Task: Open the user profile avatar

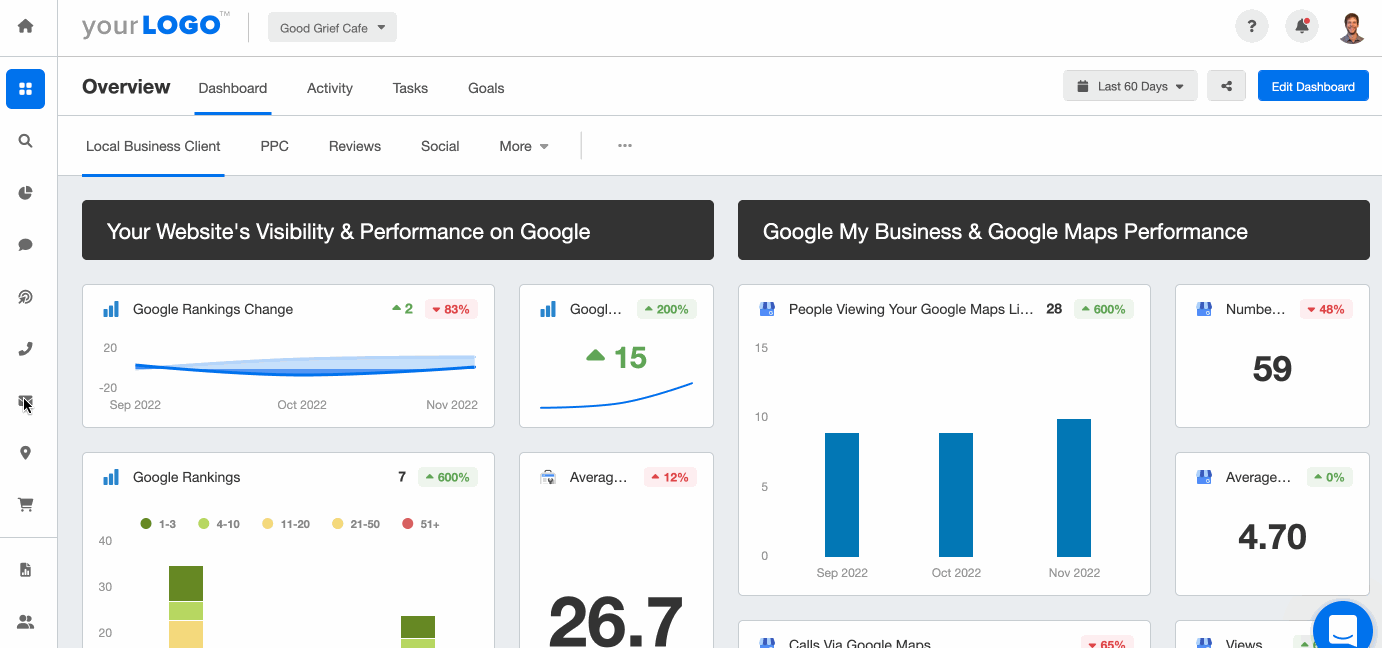Action: click(x=1352, y=27)
